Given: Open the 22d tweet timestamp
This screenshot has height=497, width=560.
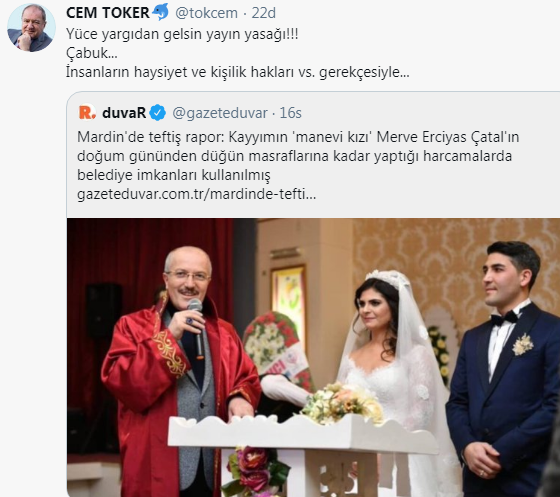Looking at the screenshot, I should 264,13.
